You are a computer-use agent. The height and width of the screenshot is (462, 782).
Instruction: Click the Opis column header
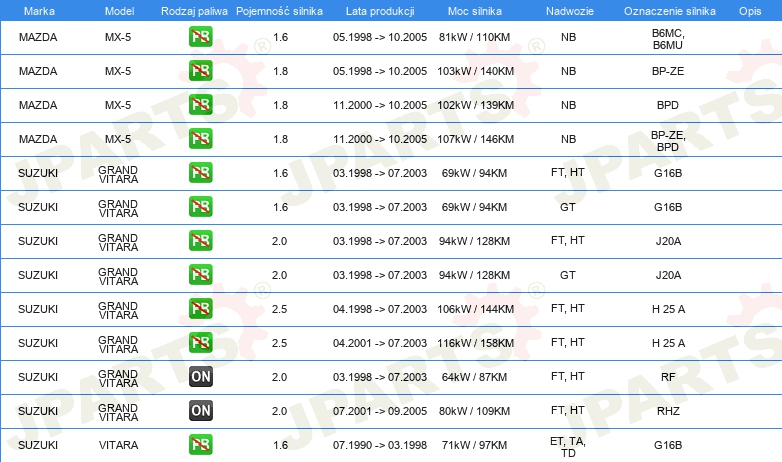(x=750, y=11)
